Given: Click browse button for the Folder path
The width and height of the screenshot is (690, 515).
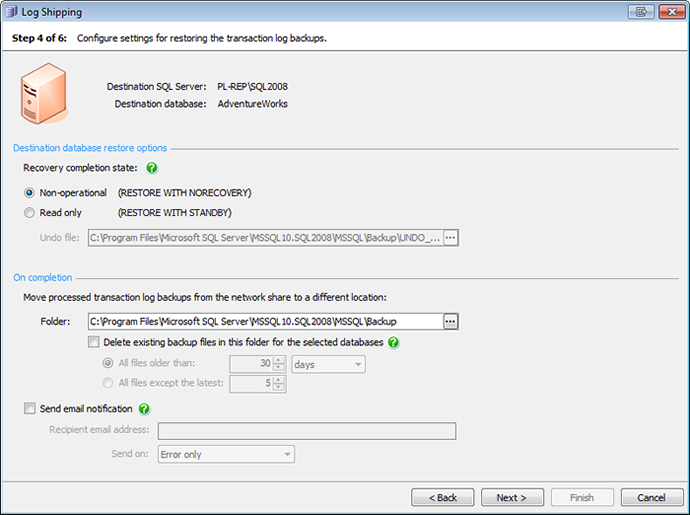Looking at the screenshot, I should 450,321.
